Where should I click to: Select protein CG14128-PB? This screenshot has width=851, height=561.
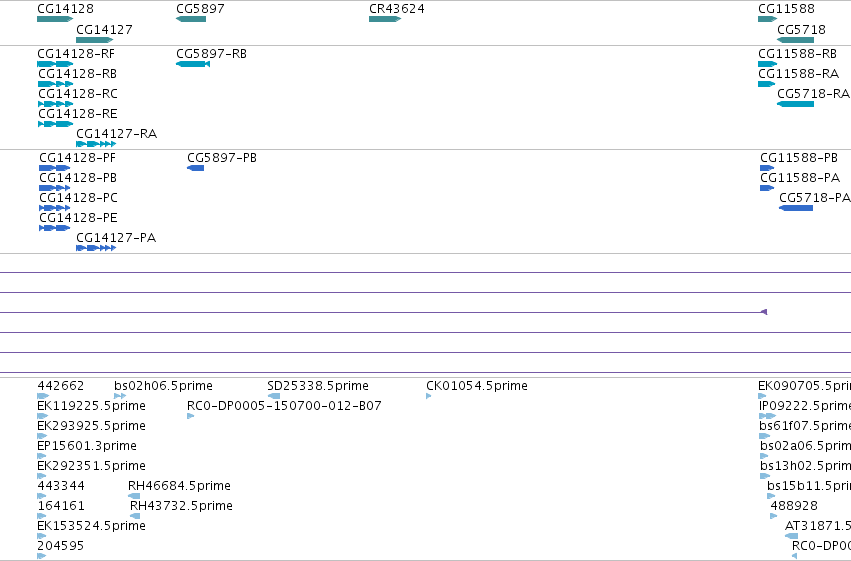[54, 188]
